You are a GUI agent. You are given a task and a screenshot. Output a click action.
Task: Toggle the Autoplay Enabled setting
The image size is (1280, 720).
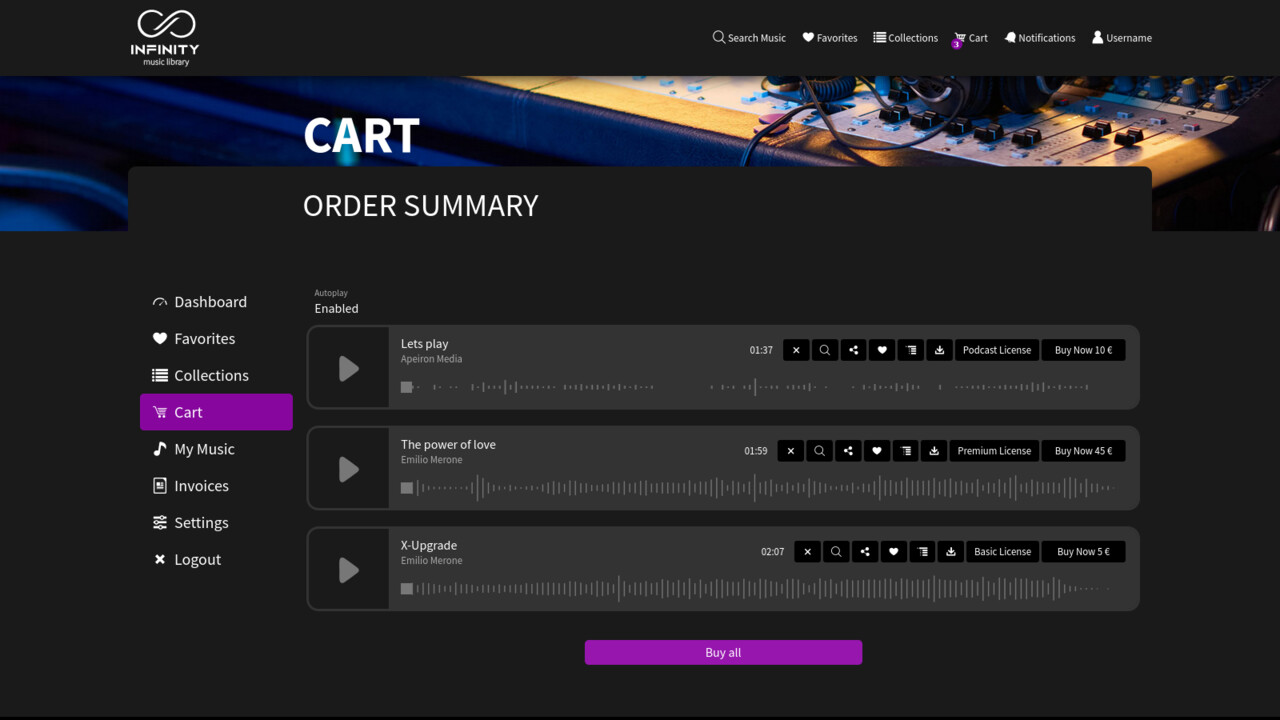pos(336,308)
